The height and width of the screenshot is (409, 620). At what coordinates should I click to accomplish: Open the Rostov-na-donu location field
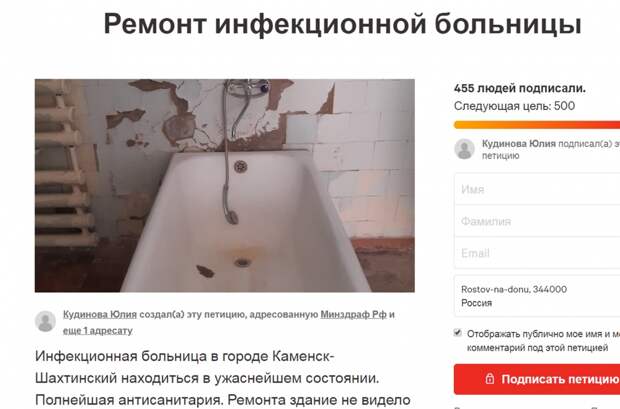click(x=537, y=296)
